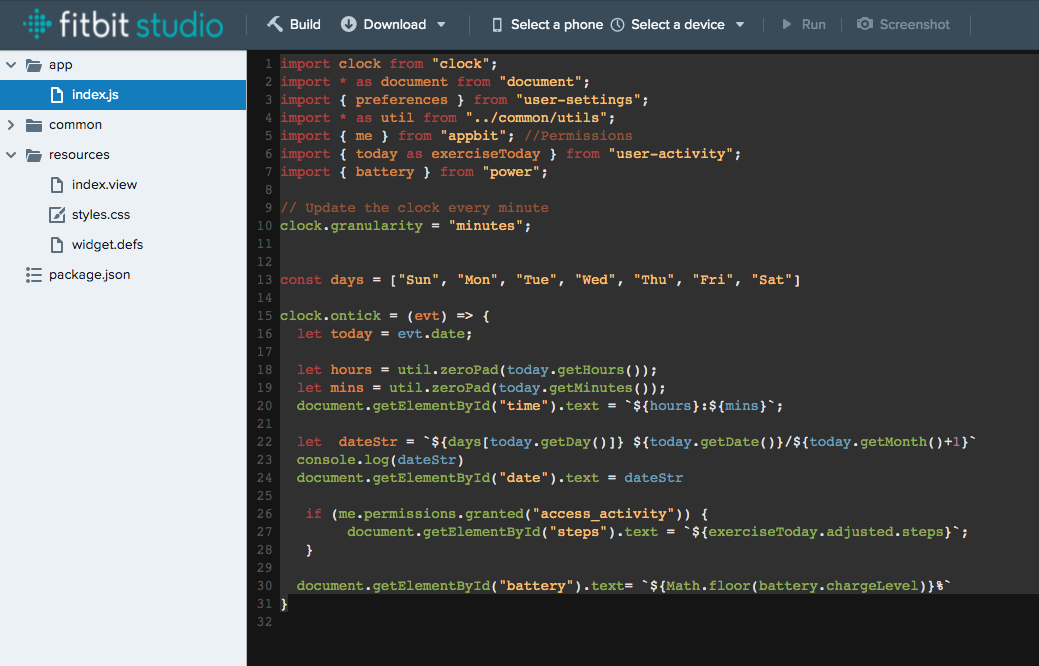1039x666 pixels.
Task: Click console.log(dateStr) in the code
Action: tap(380, 460)
